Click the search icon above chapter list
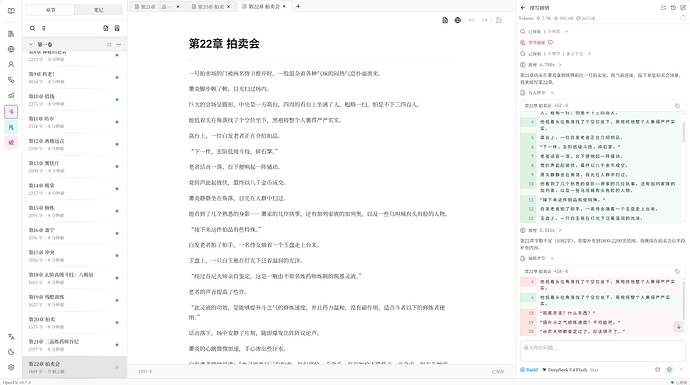The image size is (690, 385). click(x=32, y=28)
